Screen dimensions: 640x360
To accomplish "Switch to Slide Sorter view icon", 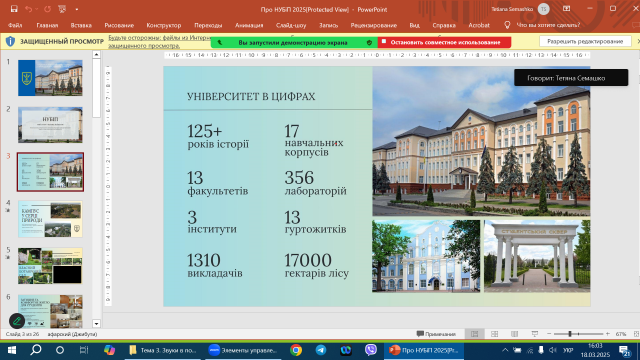I will tap(494, 334).
